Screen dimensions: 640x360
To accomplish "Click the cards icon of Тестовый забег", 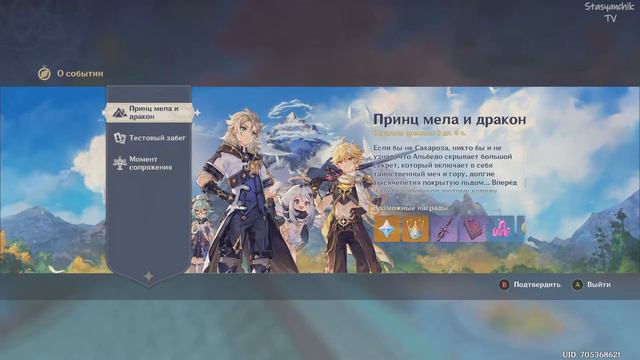I will tap(120, 138).
